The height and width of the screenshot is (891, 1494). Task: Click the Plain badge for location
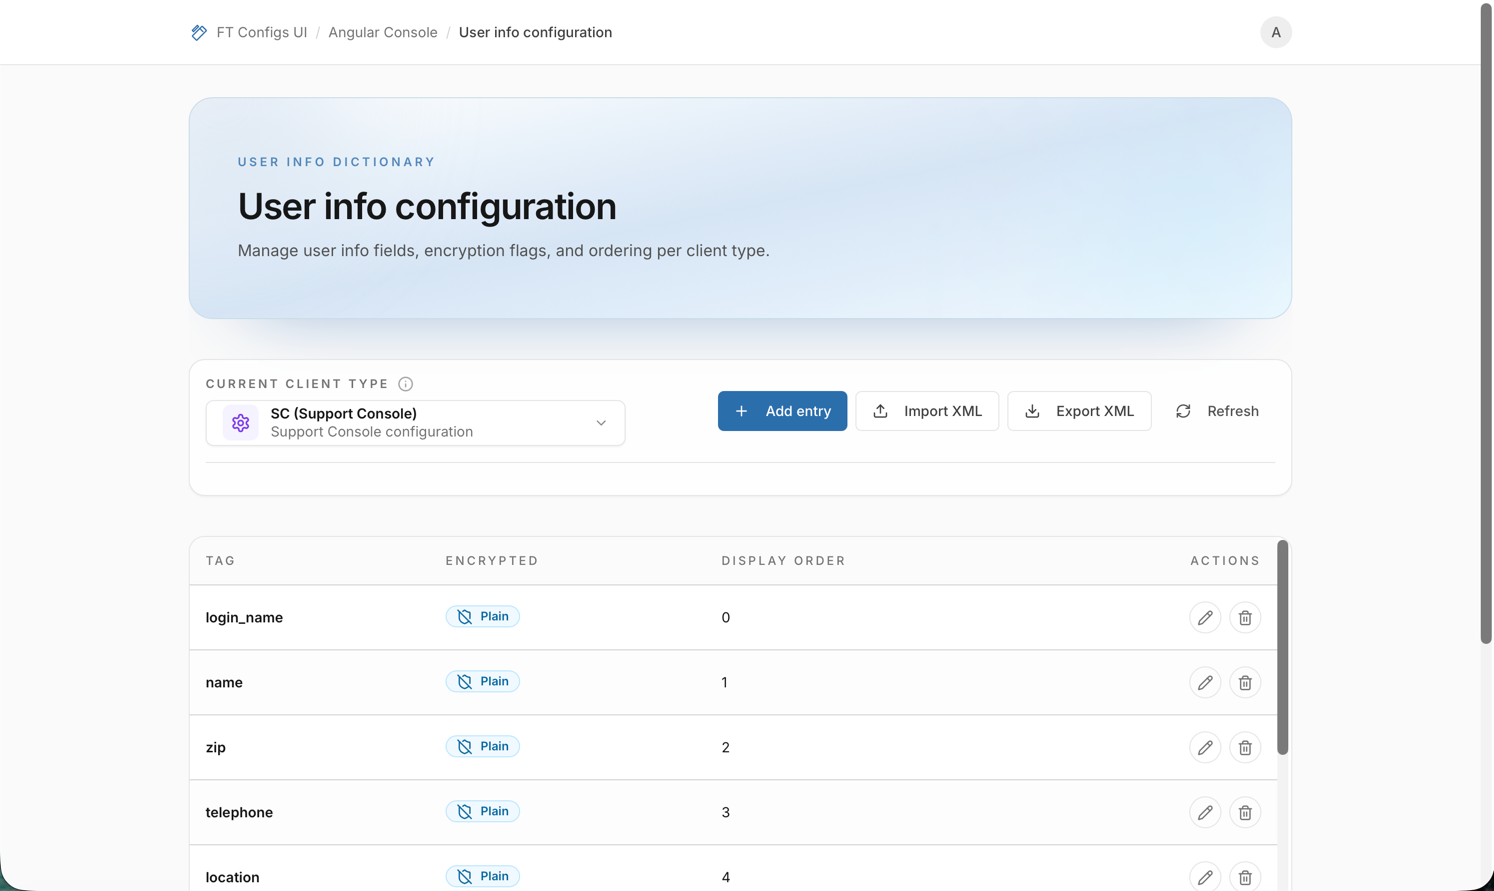click(x=482, y=876)
